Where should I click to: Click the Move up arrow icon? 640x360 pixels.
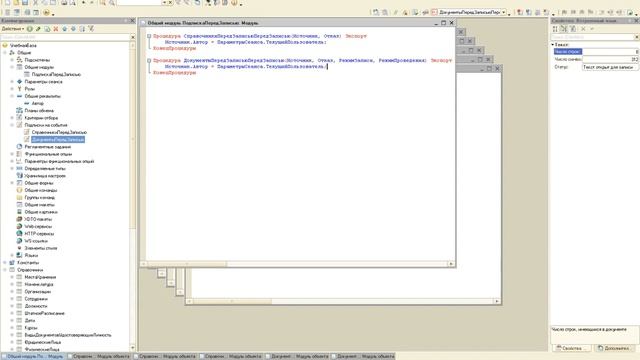(x=64, y=29)
